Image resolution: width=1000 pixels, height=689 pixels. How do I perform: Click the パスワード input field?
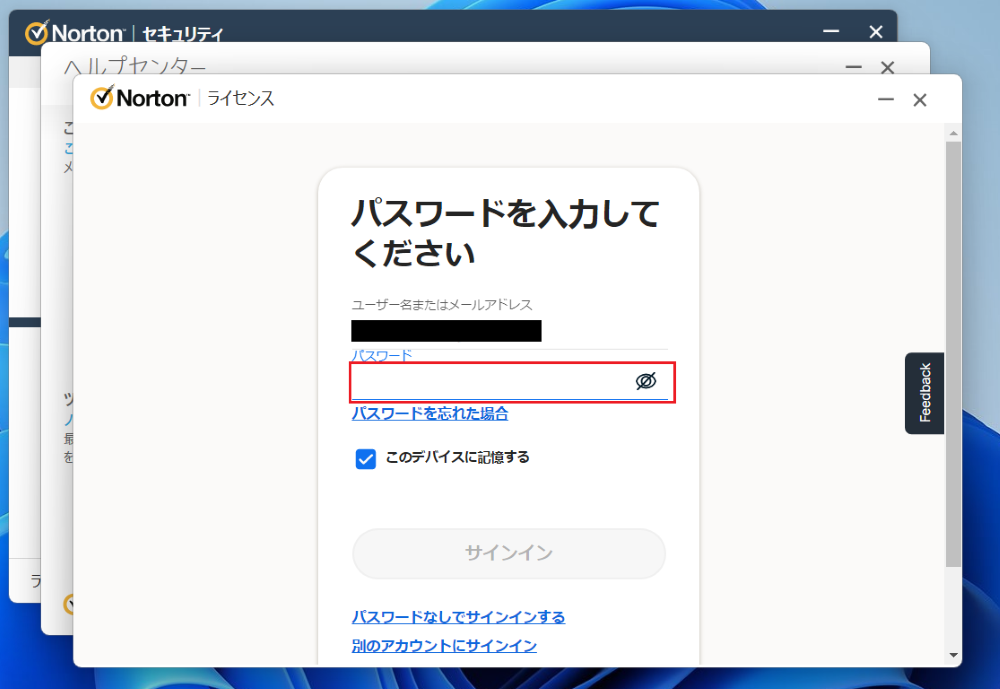pyautogui.click(x=510, y=382)
